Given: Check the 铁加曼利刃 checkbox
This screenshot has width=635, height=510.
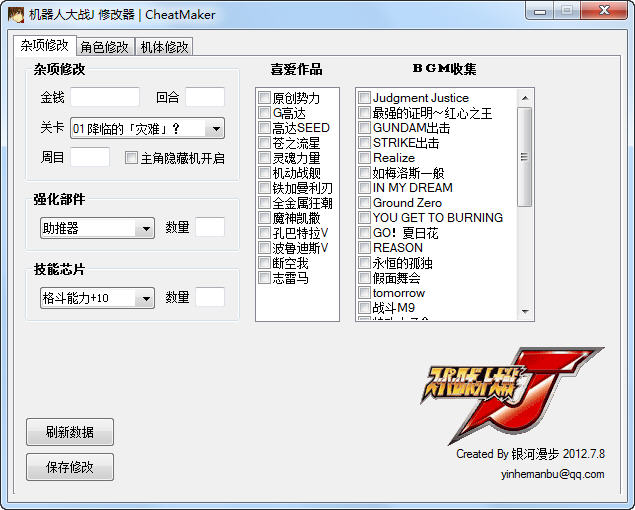Looking at the screenshot, I should click(x=264, y=188).
